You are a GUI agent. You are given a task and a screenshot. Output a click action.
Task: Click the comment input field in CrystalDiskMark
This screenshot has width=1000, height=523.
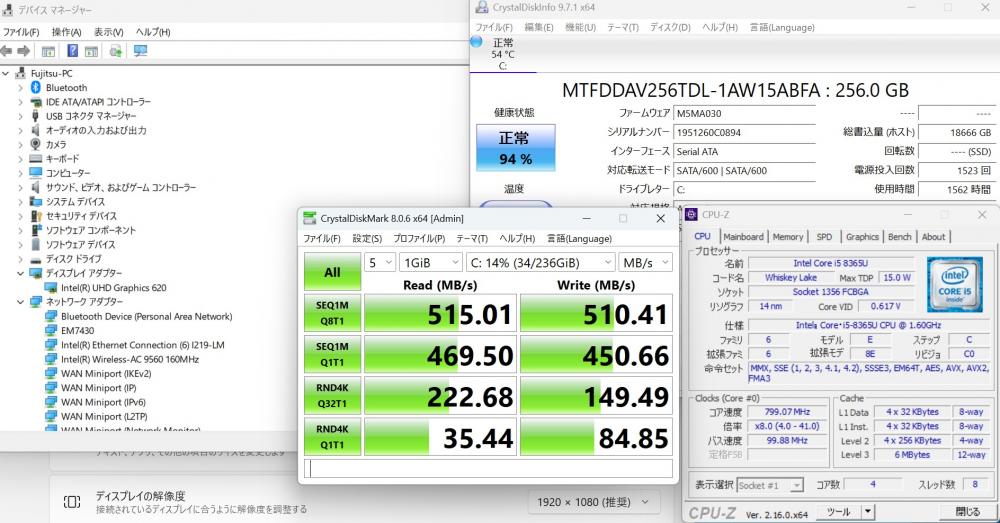[488, 468]
